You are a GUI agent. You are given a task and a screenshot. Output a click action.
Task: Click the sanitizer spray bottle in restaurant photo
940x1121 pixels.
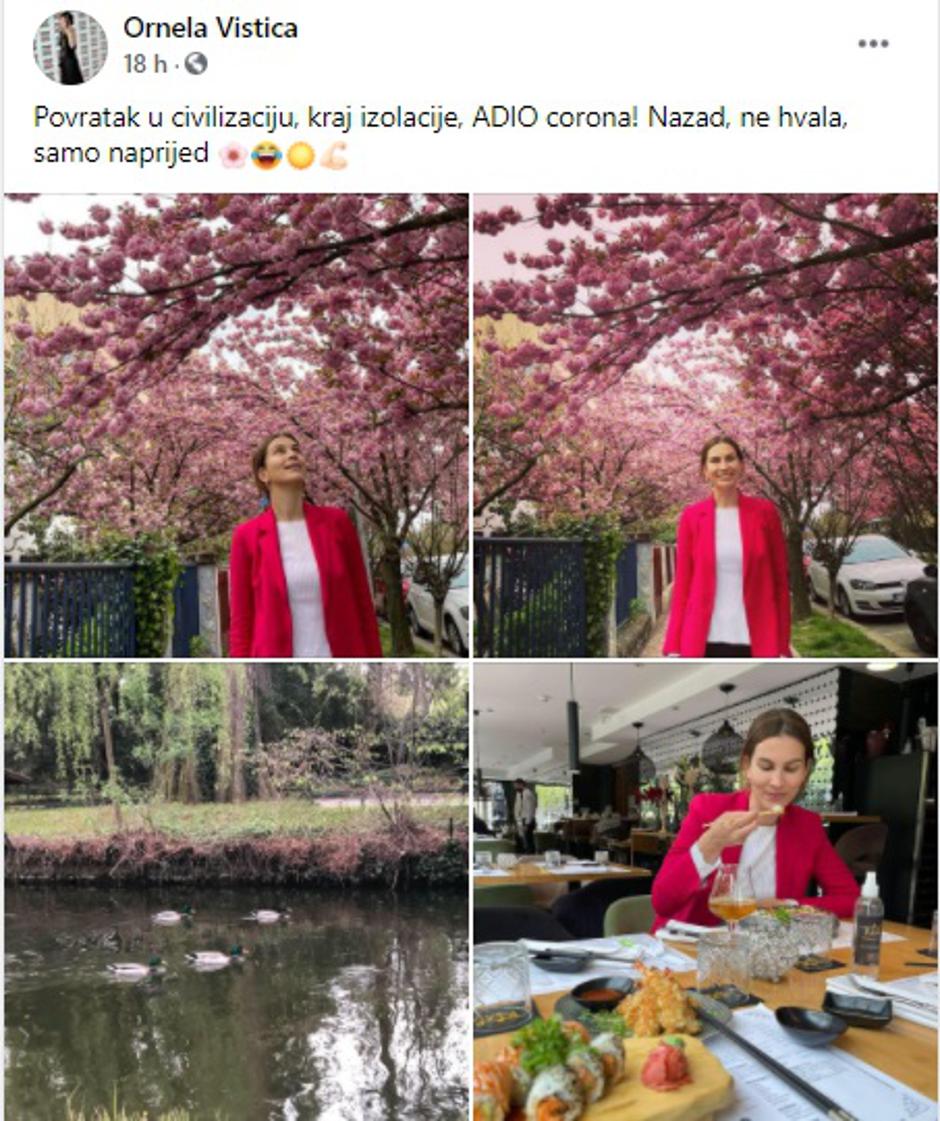(x=867, y=922)
